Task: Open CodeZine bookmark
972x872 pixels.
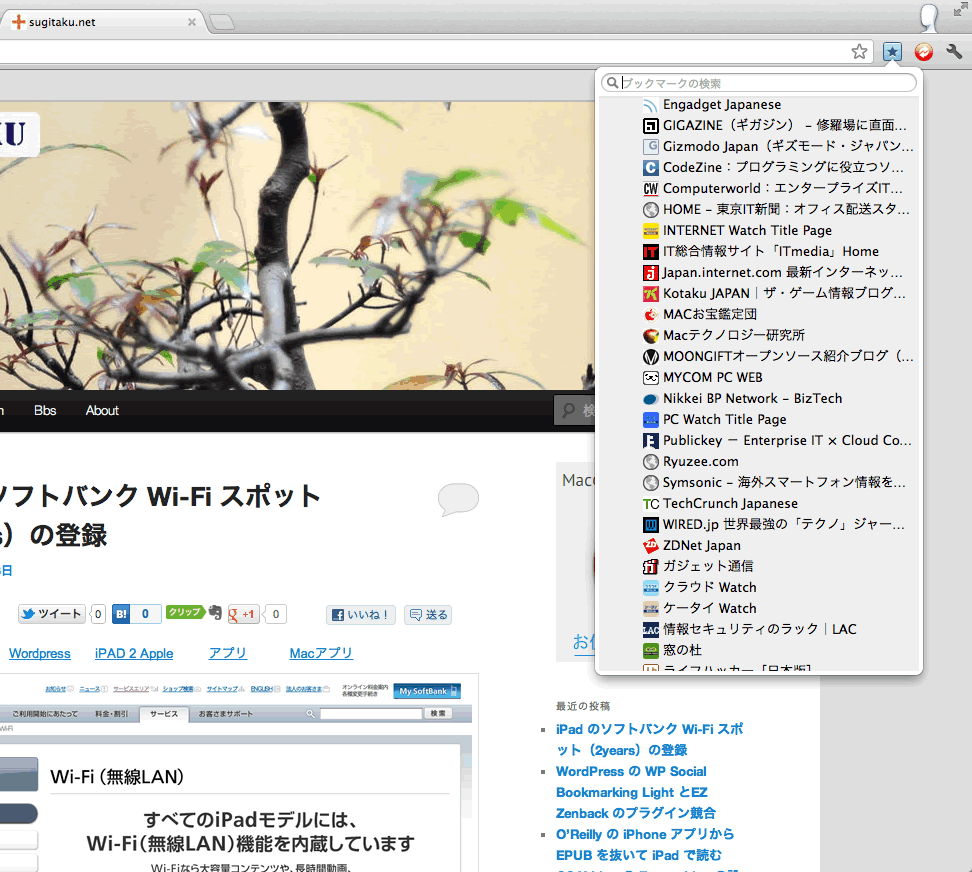Action: click(759, 167)
